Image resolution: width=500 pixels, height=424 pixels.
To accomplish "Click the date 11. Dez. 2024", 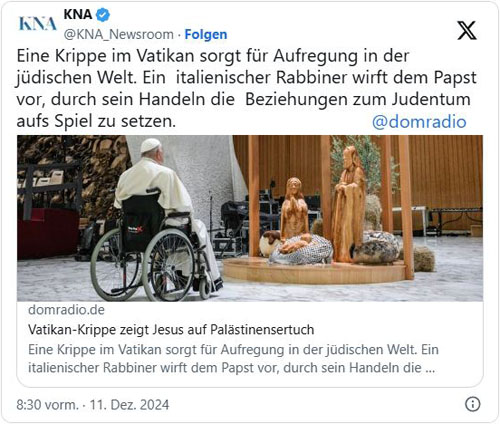I will click(x=129, y=405).
